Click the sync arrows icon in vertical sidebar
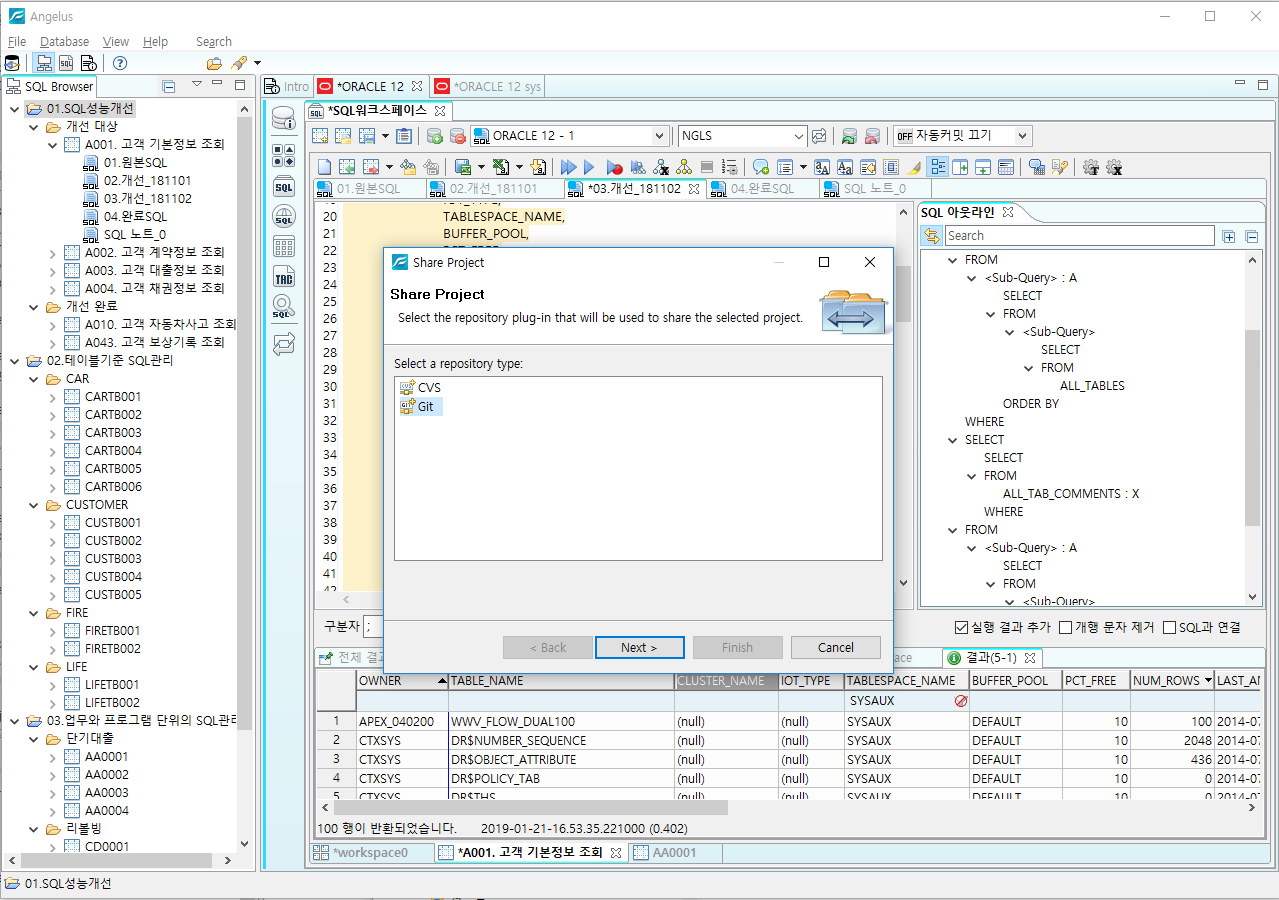 click(284, 344)
